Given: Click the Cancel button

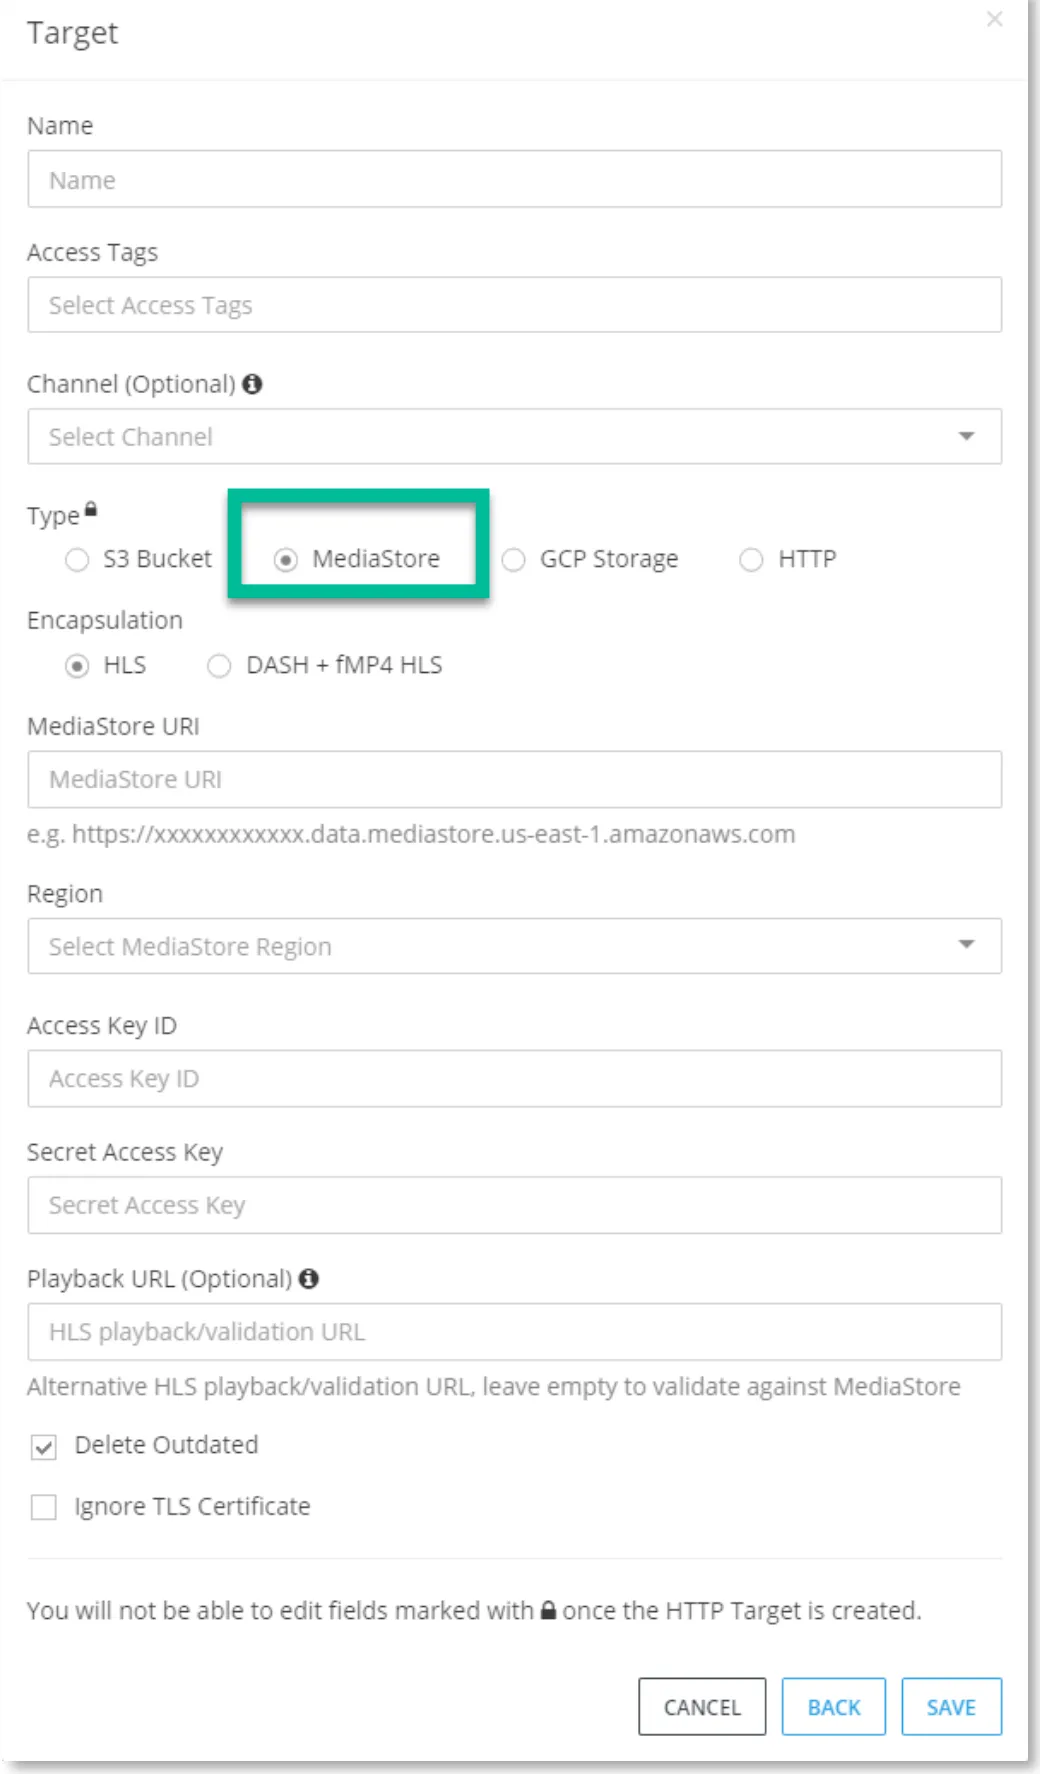Looking at the screenshot, I should click(x=702, y=1707).
